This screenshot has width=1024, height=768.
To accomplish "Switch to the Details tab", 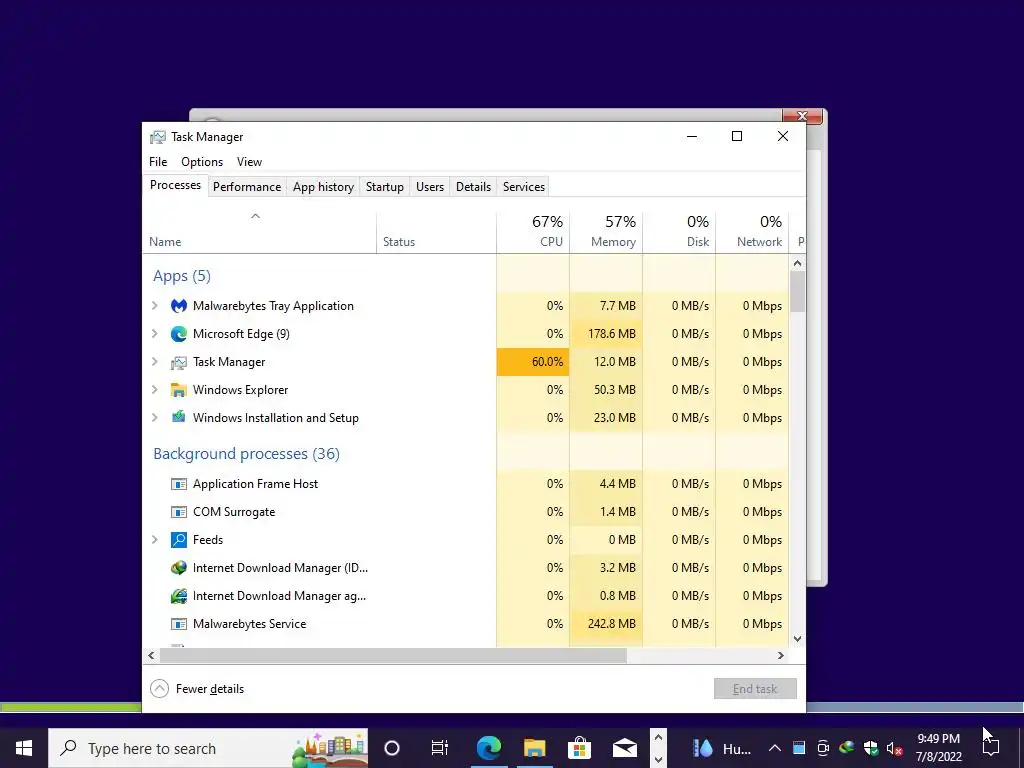I will [x=473, y=187].
